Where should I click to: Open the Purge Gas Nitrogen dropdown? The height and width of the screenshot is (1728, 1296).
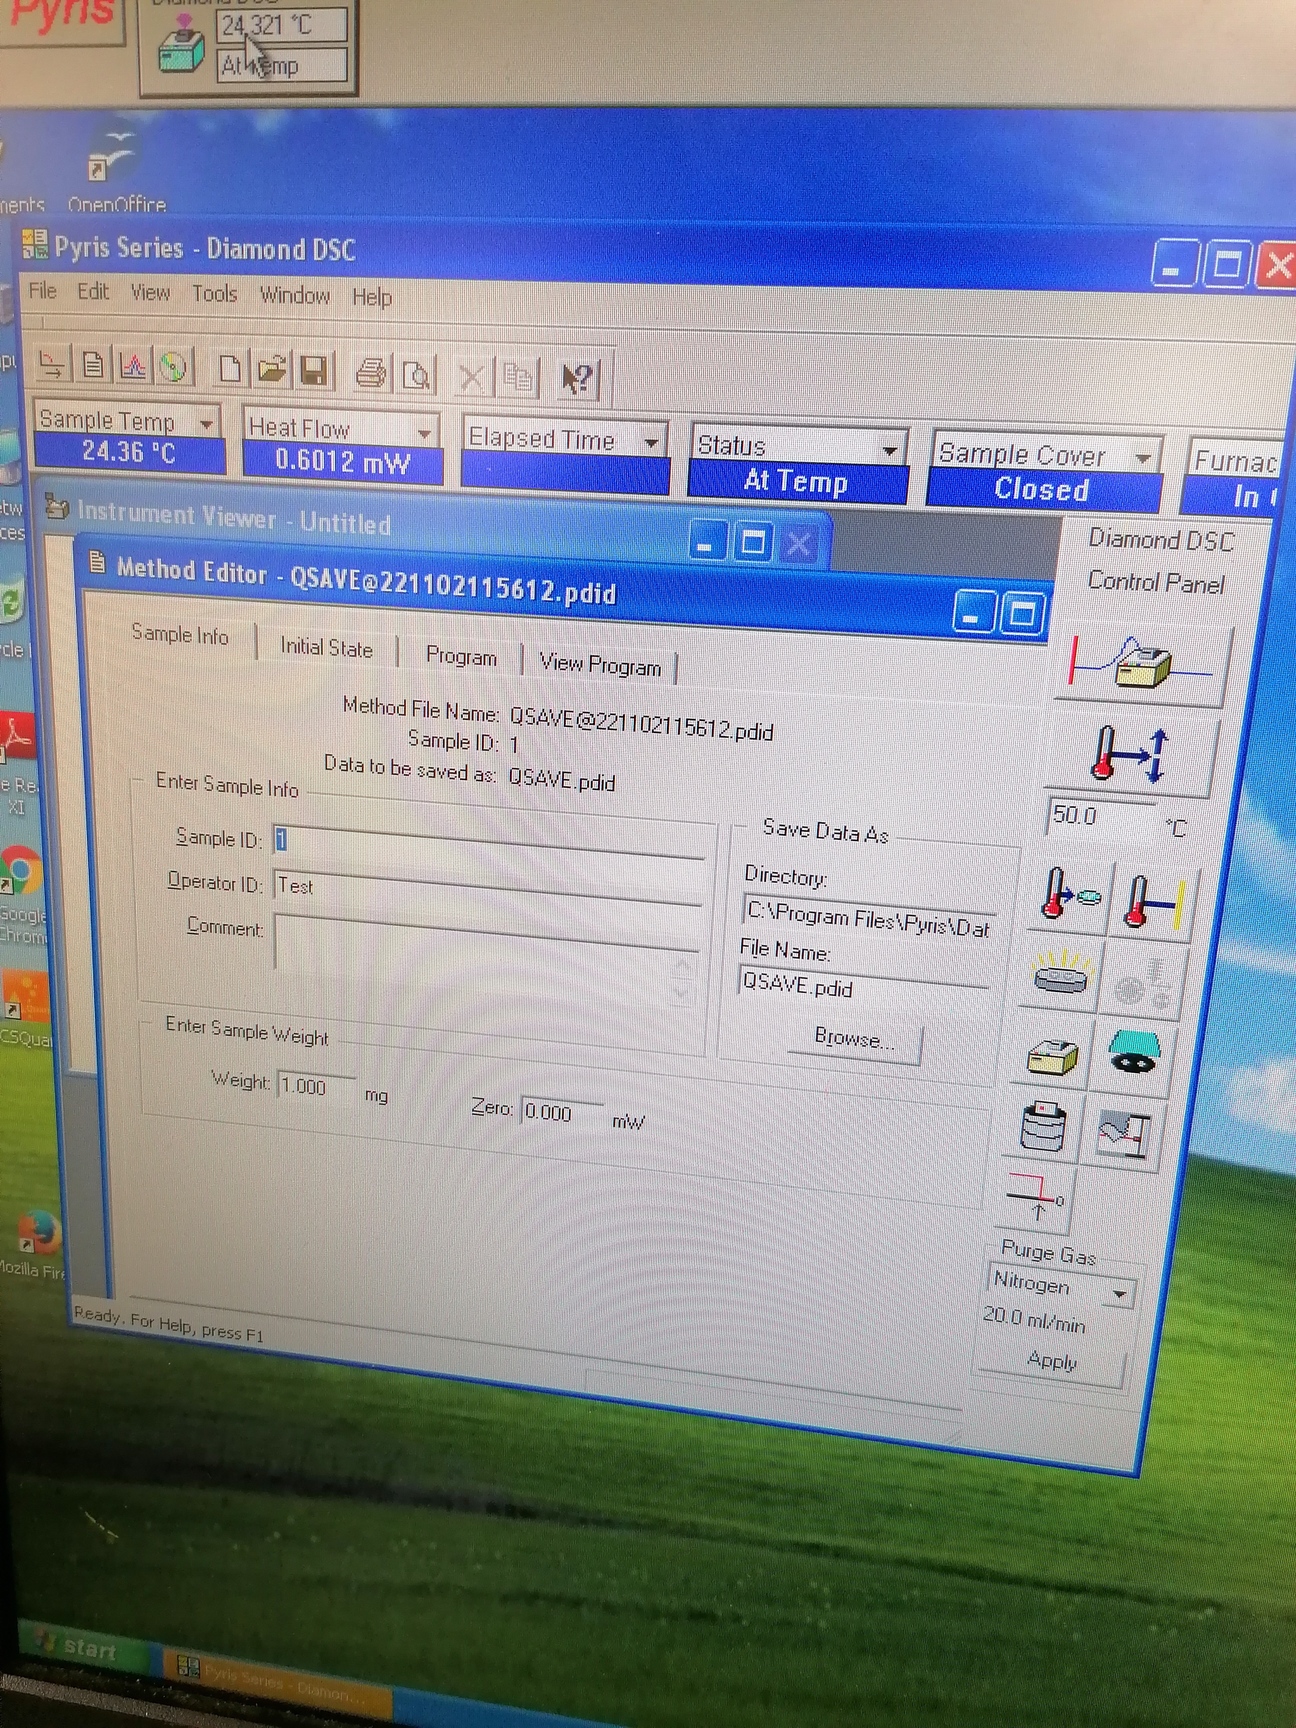click(x=1119, y=1293)
